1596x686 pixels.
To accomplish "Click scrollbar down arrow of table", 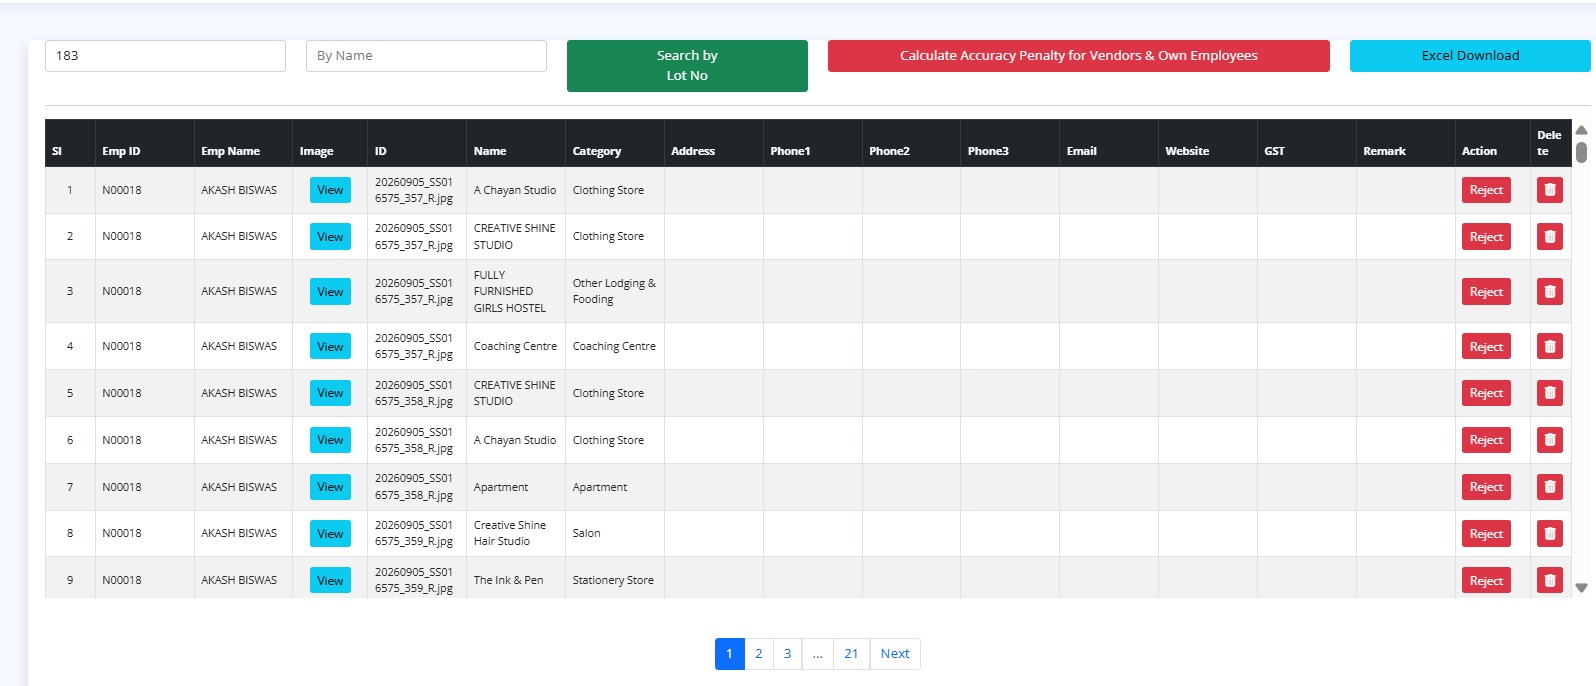I will [1581, 588].
